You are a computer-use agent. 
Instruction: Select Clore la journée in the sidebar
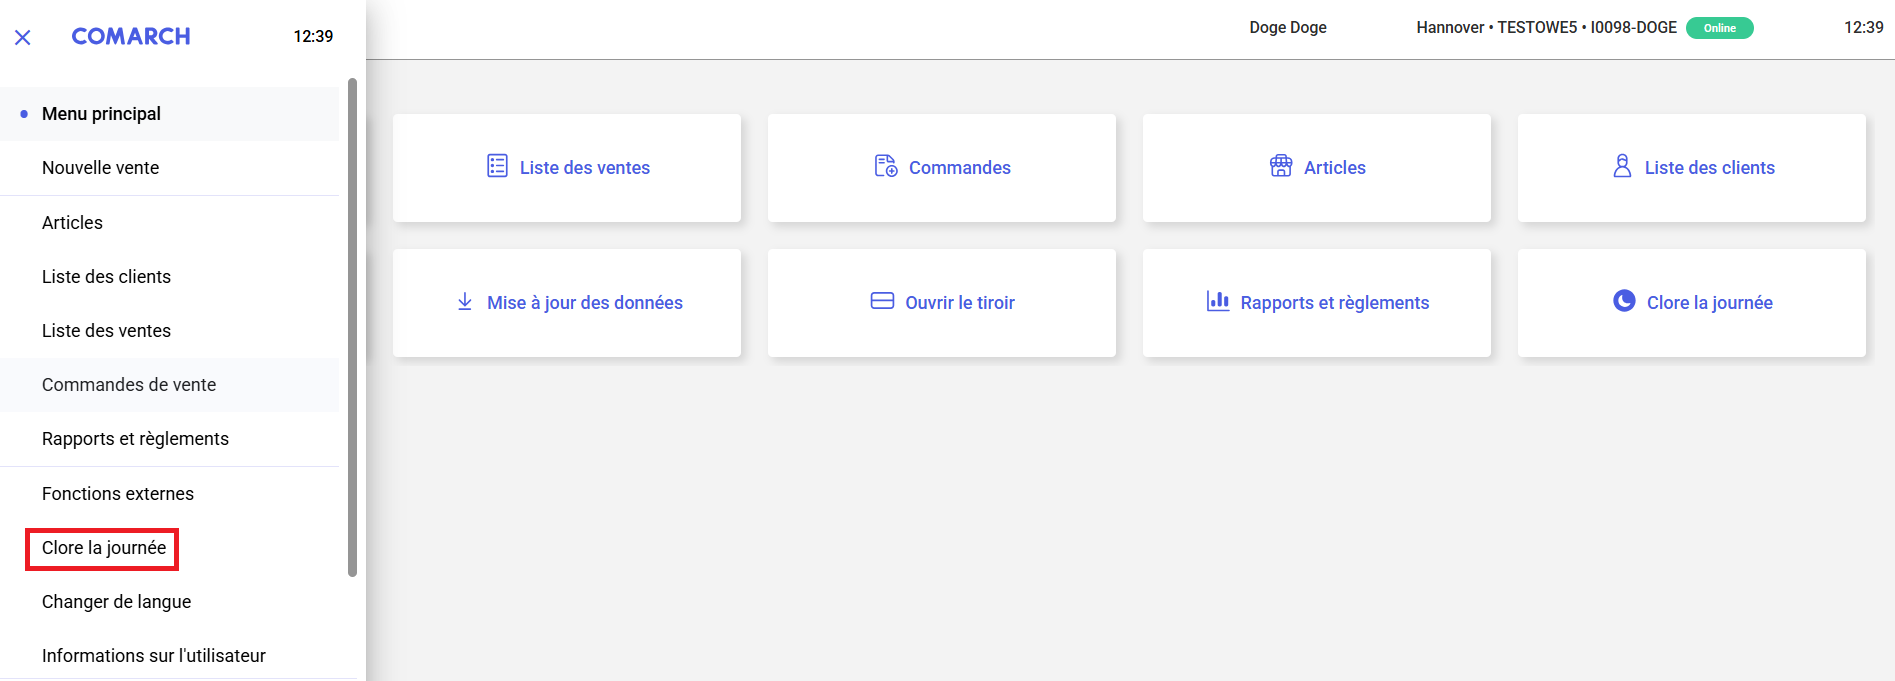tap(104, 548)
